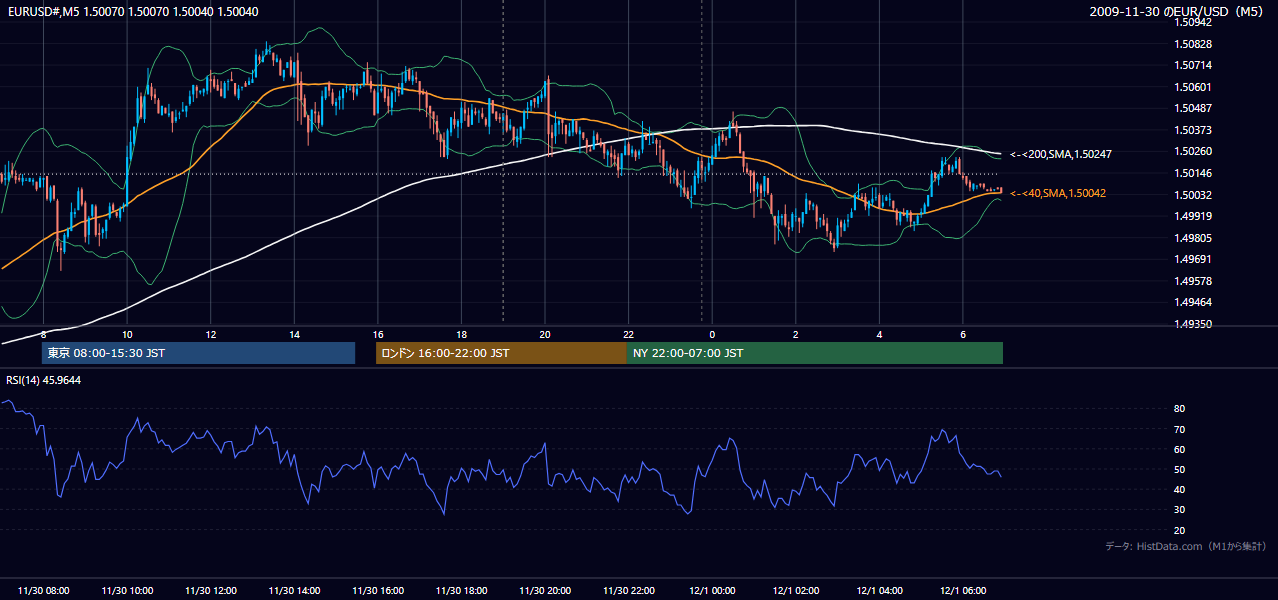Viewport: 1278px width, 600px height.
Task: Click the 12/1 00:00 time label
Action: (712, 591)
